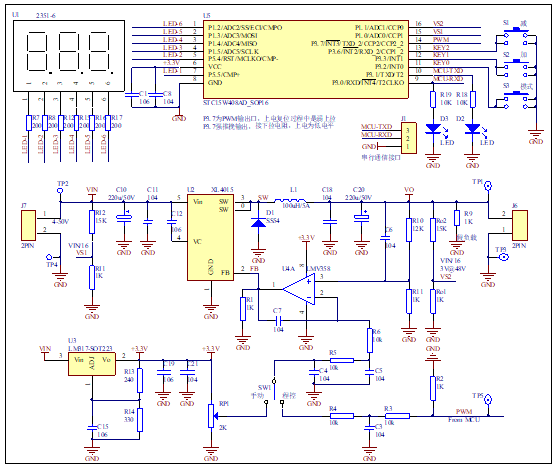The height and width of the screenshot is (469, 558).
Task: Click resistor R9 1K dummy load
Action: pos(457,218)
